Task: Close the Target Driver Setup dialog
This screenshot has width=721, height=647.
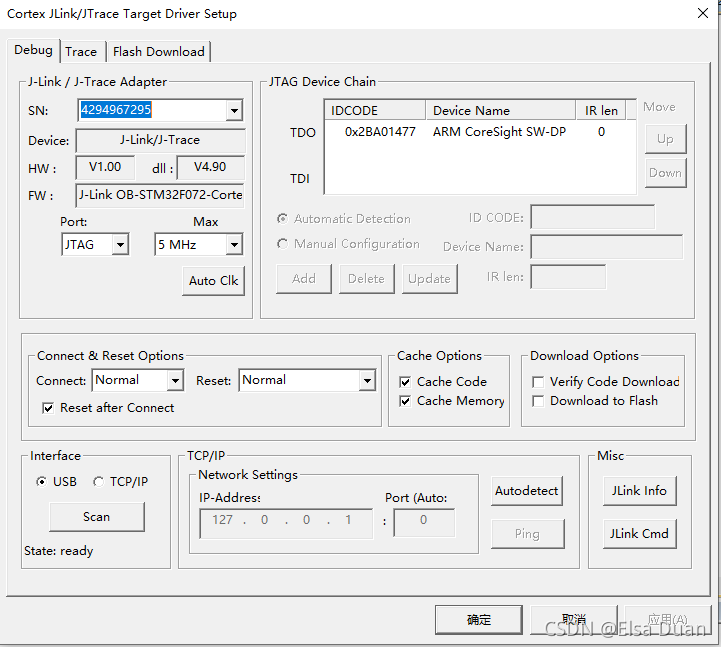Action: coord(703,13)
